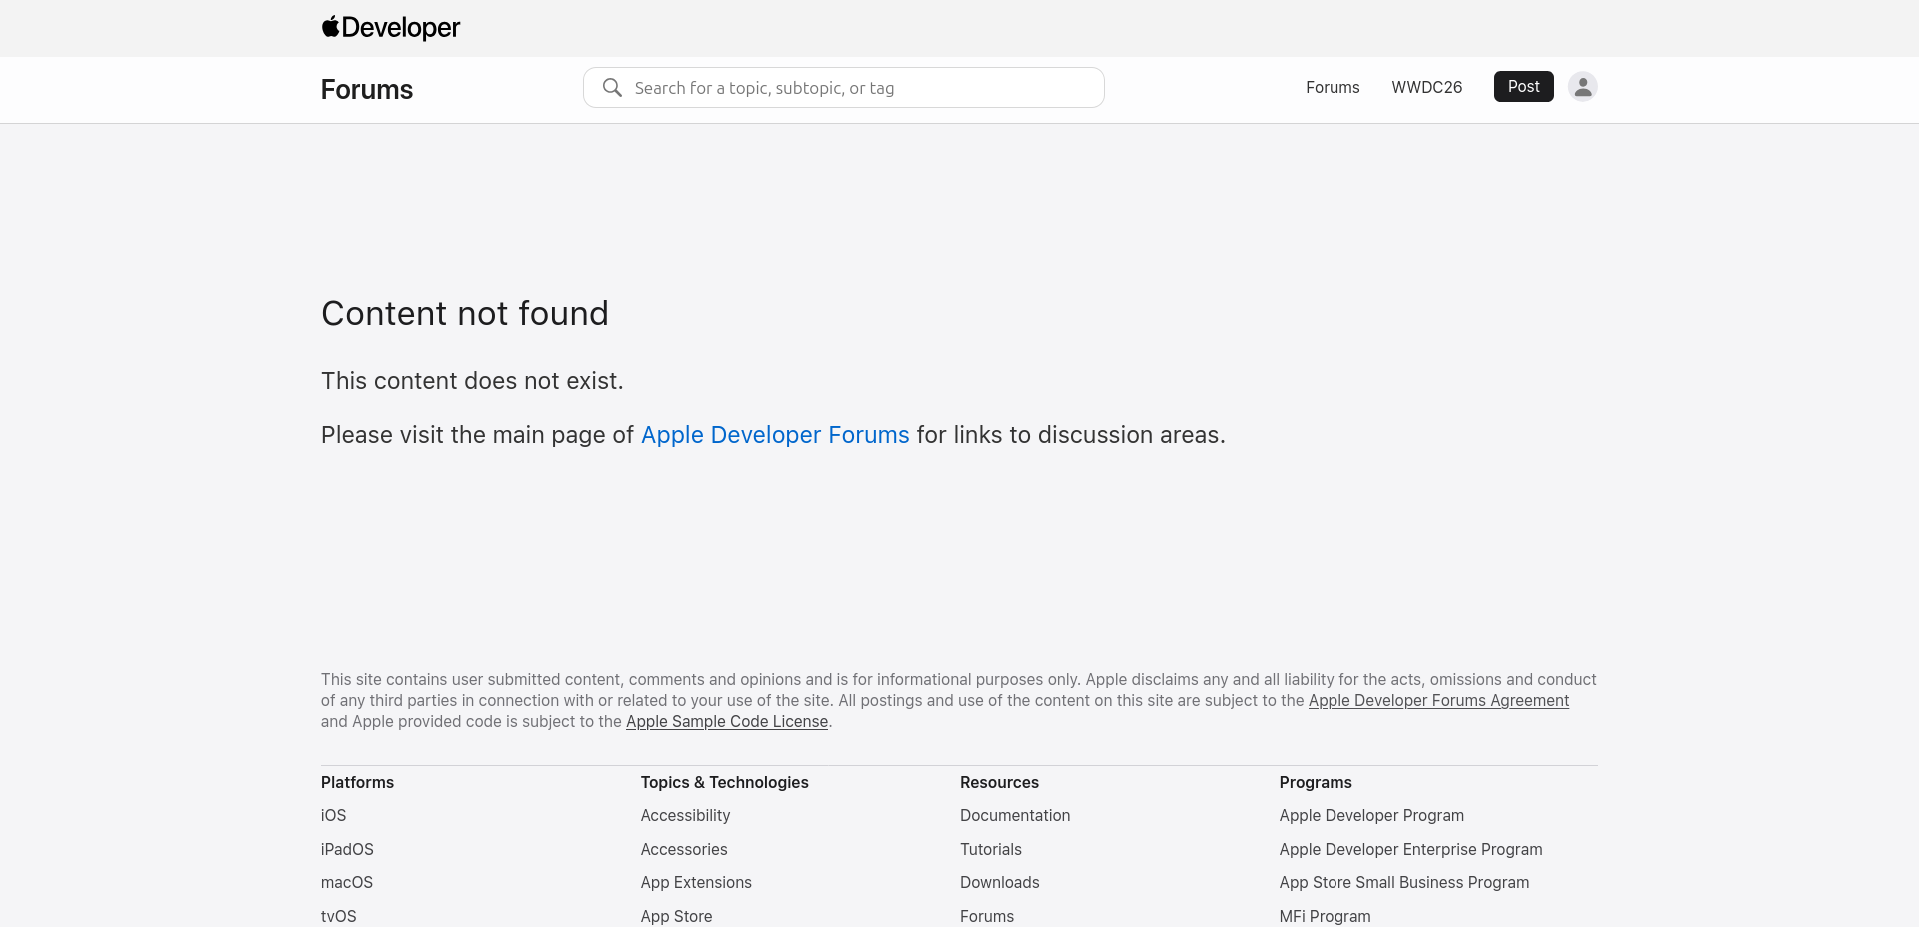Open Documentation resource link
The width and height of the screenshot is (1920, 927).
[x=1015, y=816]
